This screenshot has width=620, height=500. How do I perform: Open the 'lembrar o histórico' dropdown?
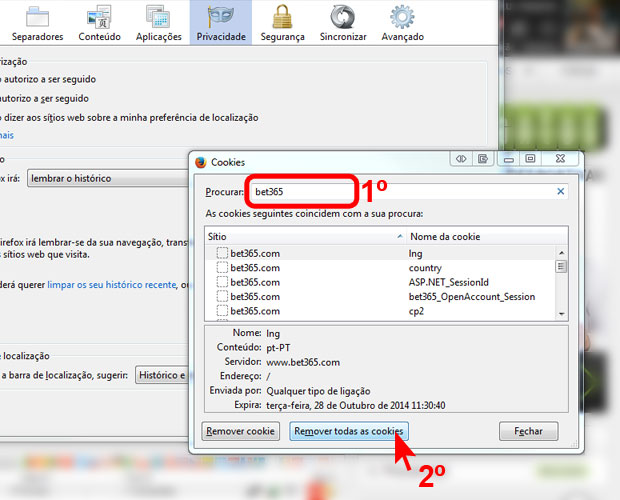pos(108,178)
